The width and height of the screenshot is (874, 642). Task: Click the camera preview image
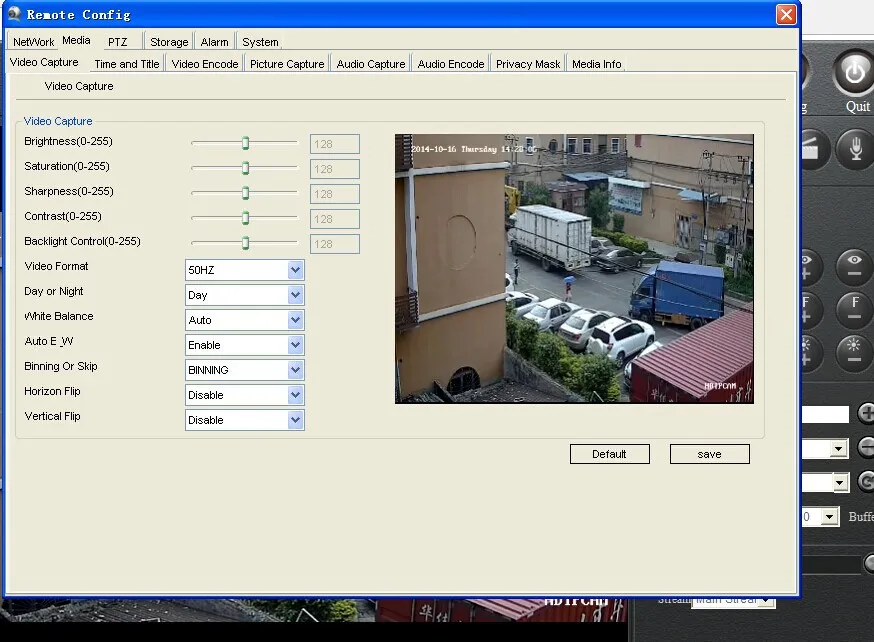click(574, 269)
